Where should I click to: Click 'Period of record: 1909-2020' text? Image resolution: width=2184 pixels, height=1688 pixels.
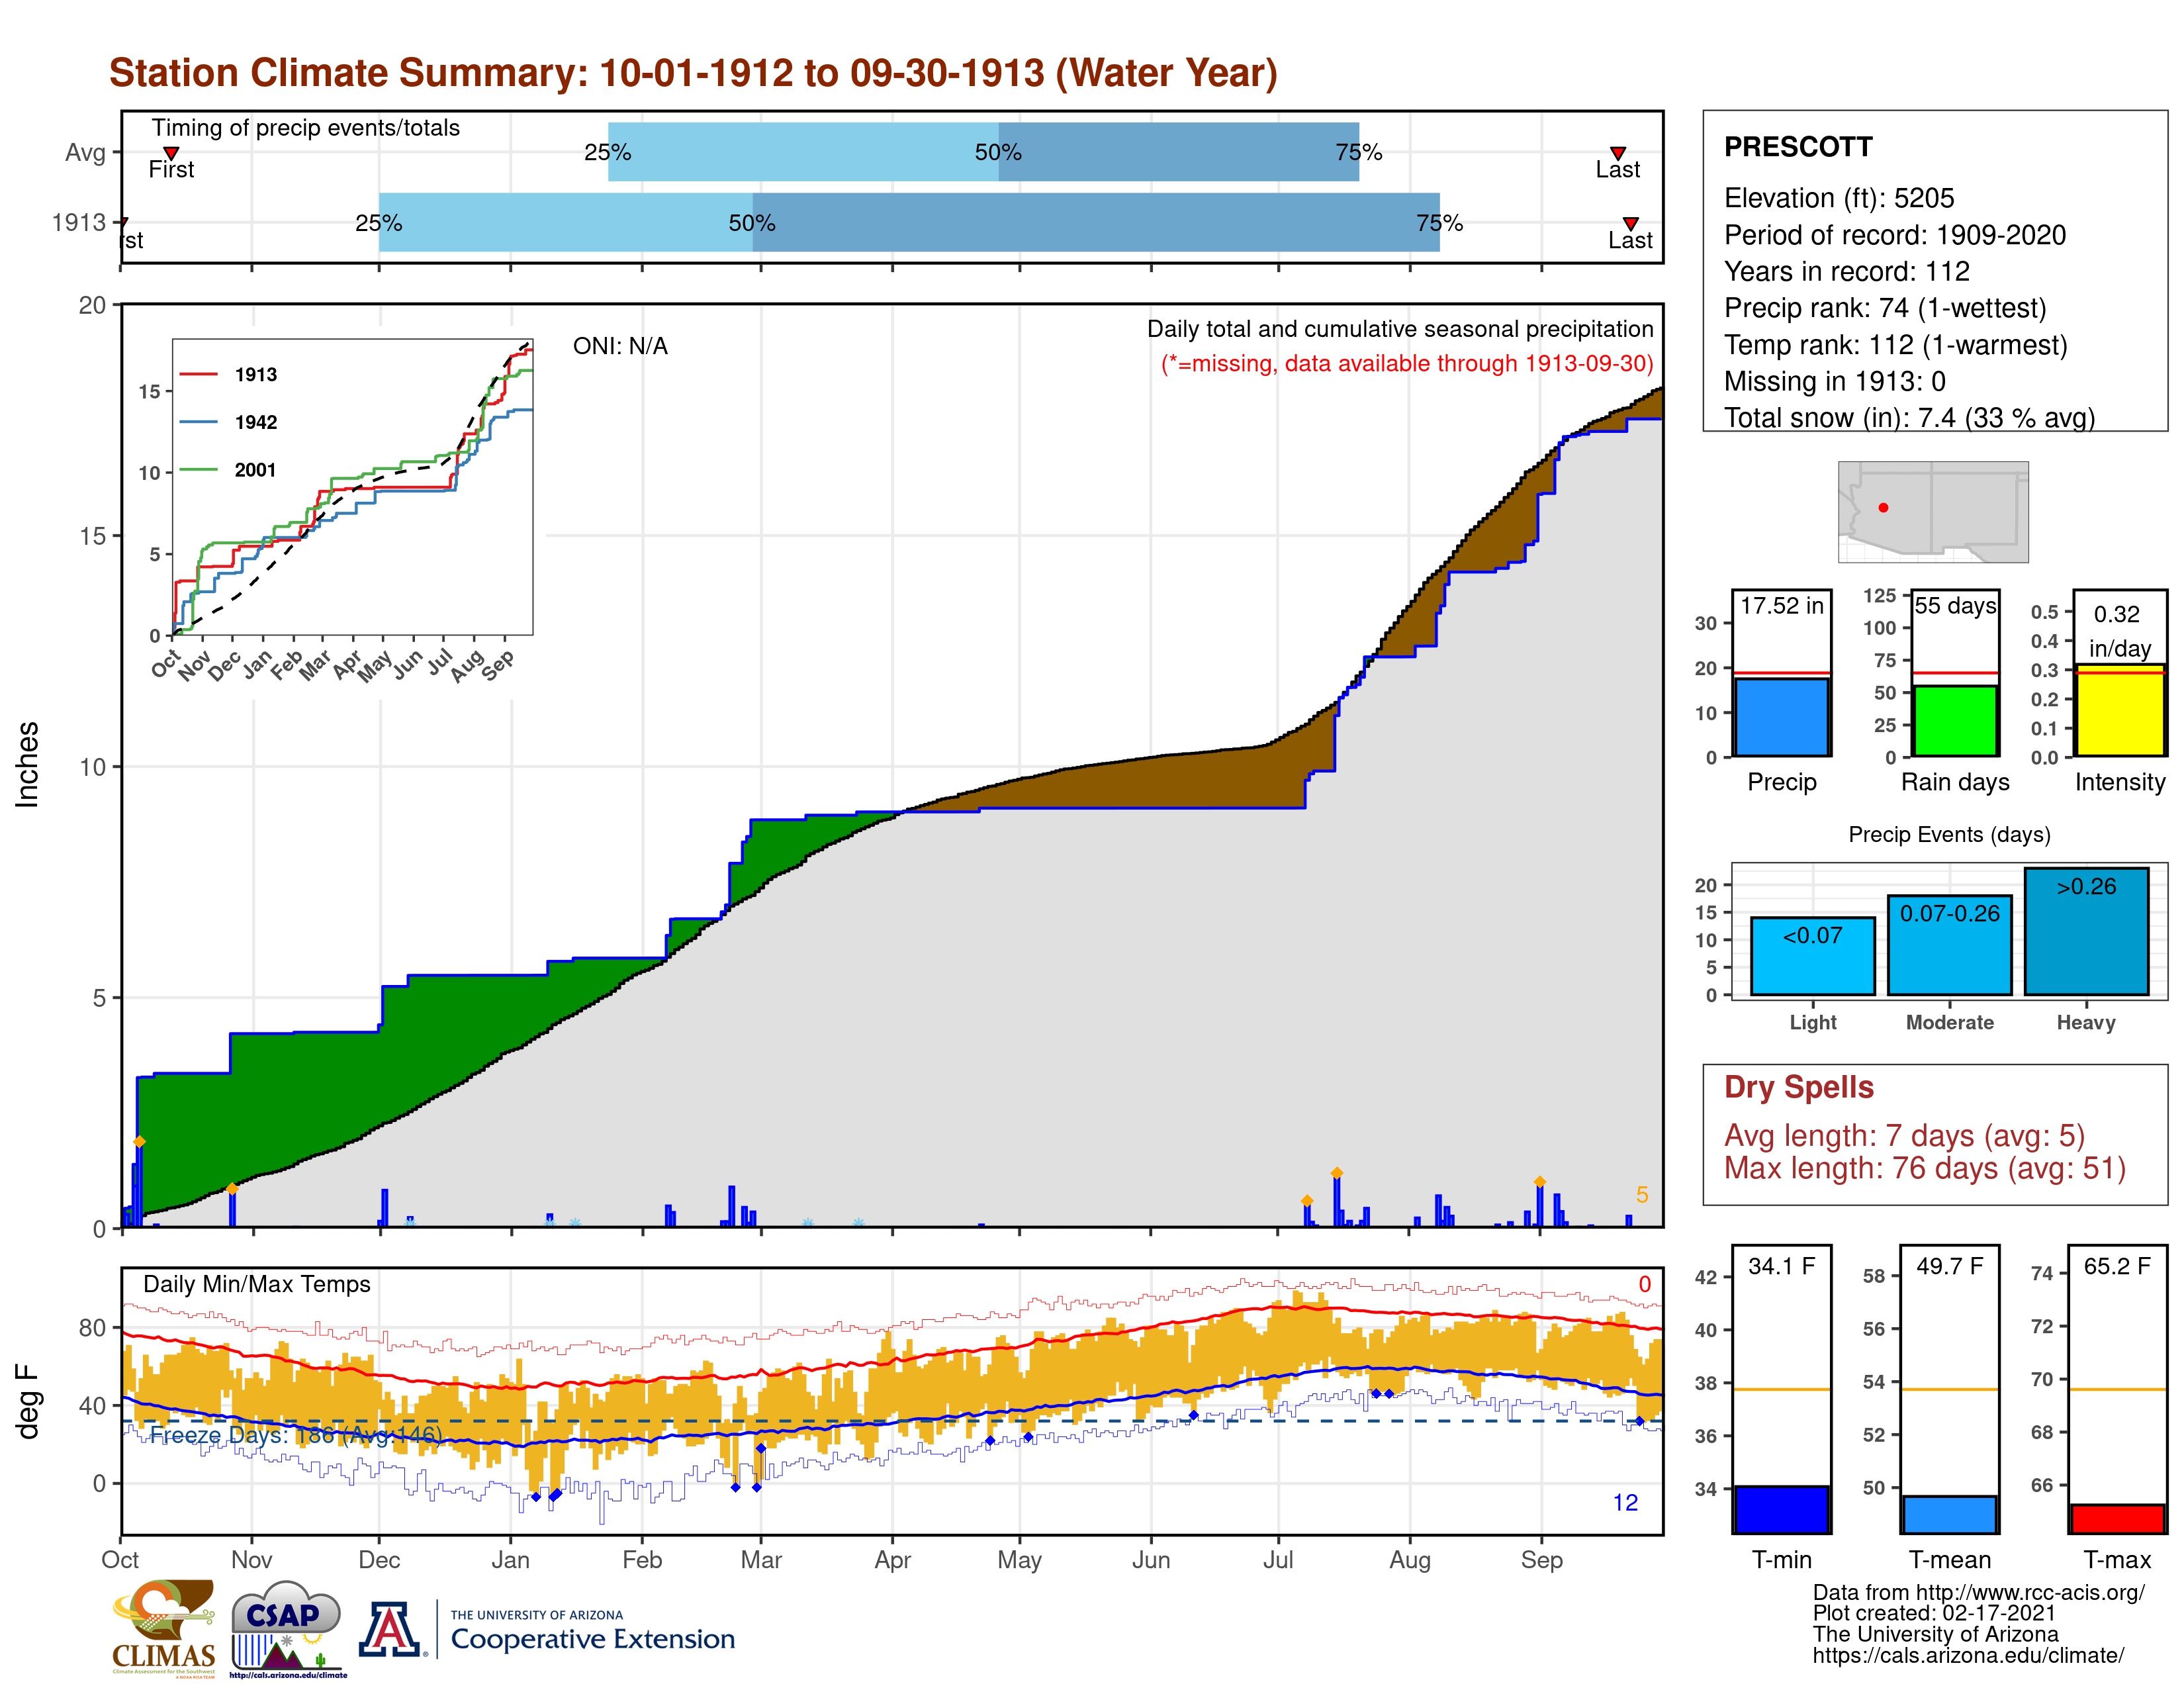(1894, 235)
